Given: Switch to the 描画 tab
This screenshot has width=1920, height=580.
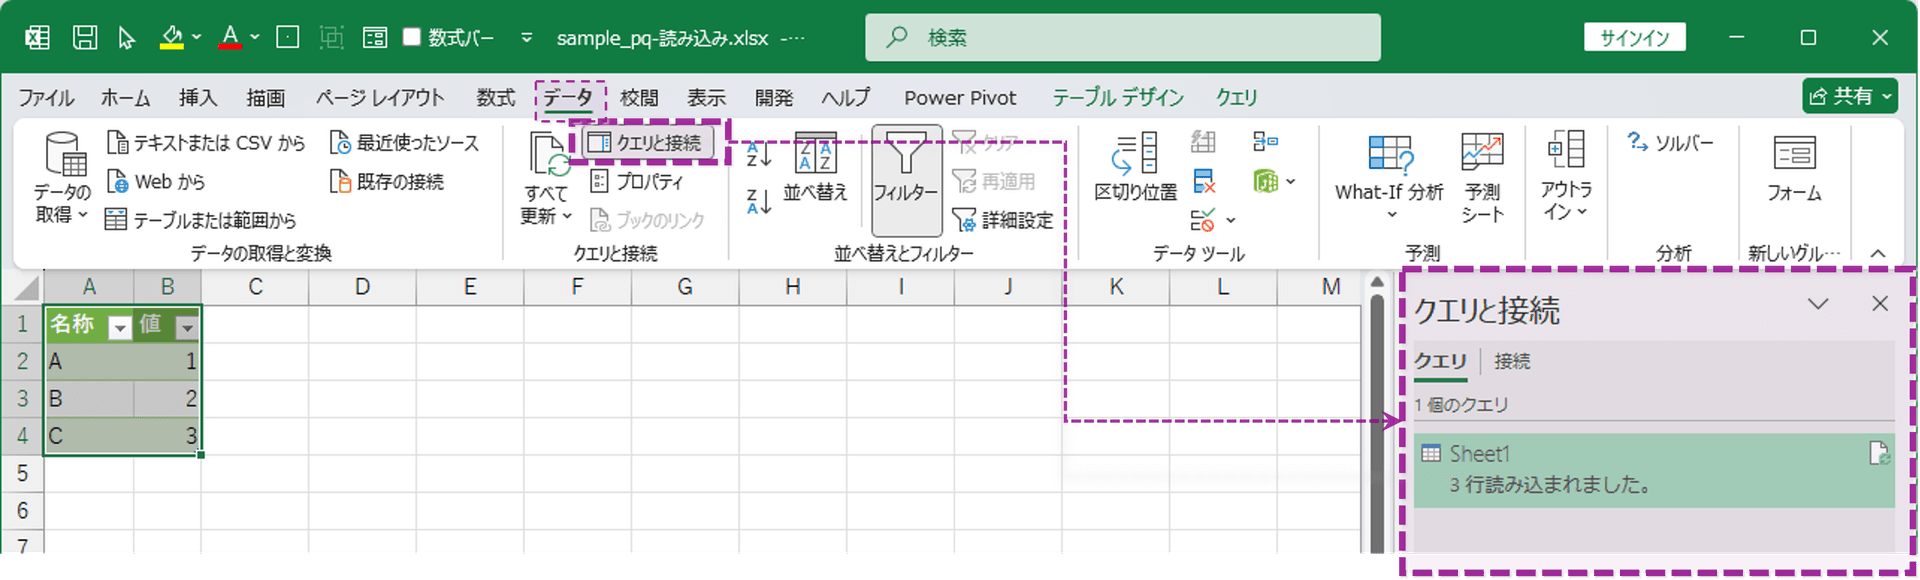Looking at the screenshot, I should pos(265,98).
